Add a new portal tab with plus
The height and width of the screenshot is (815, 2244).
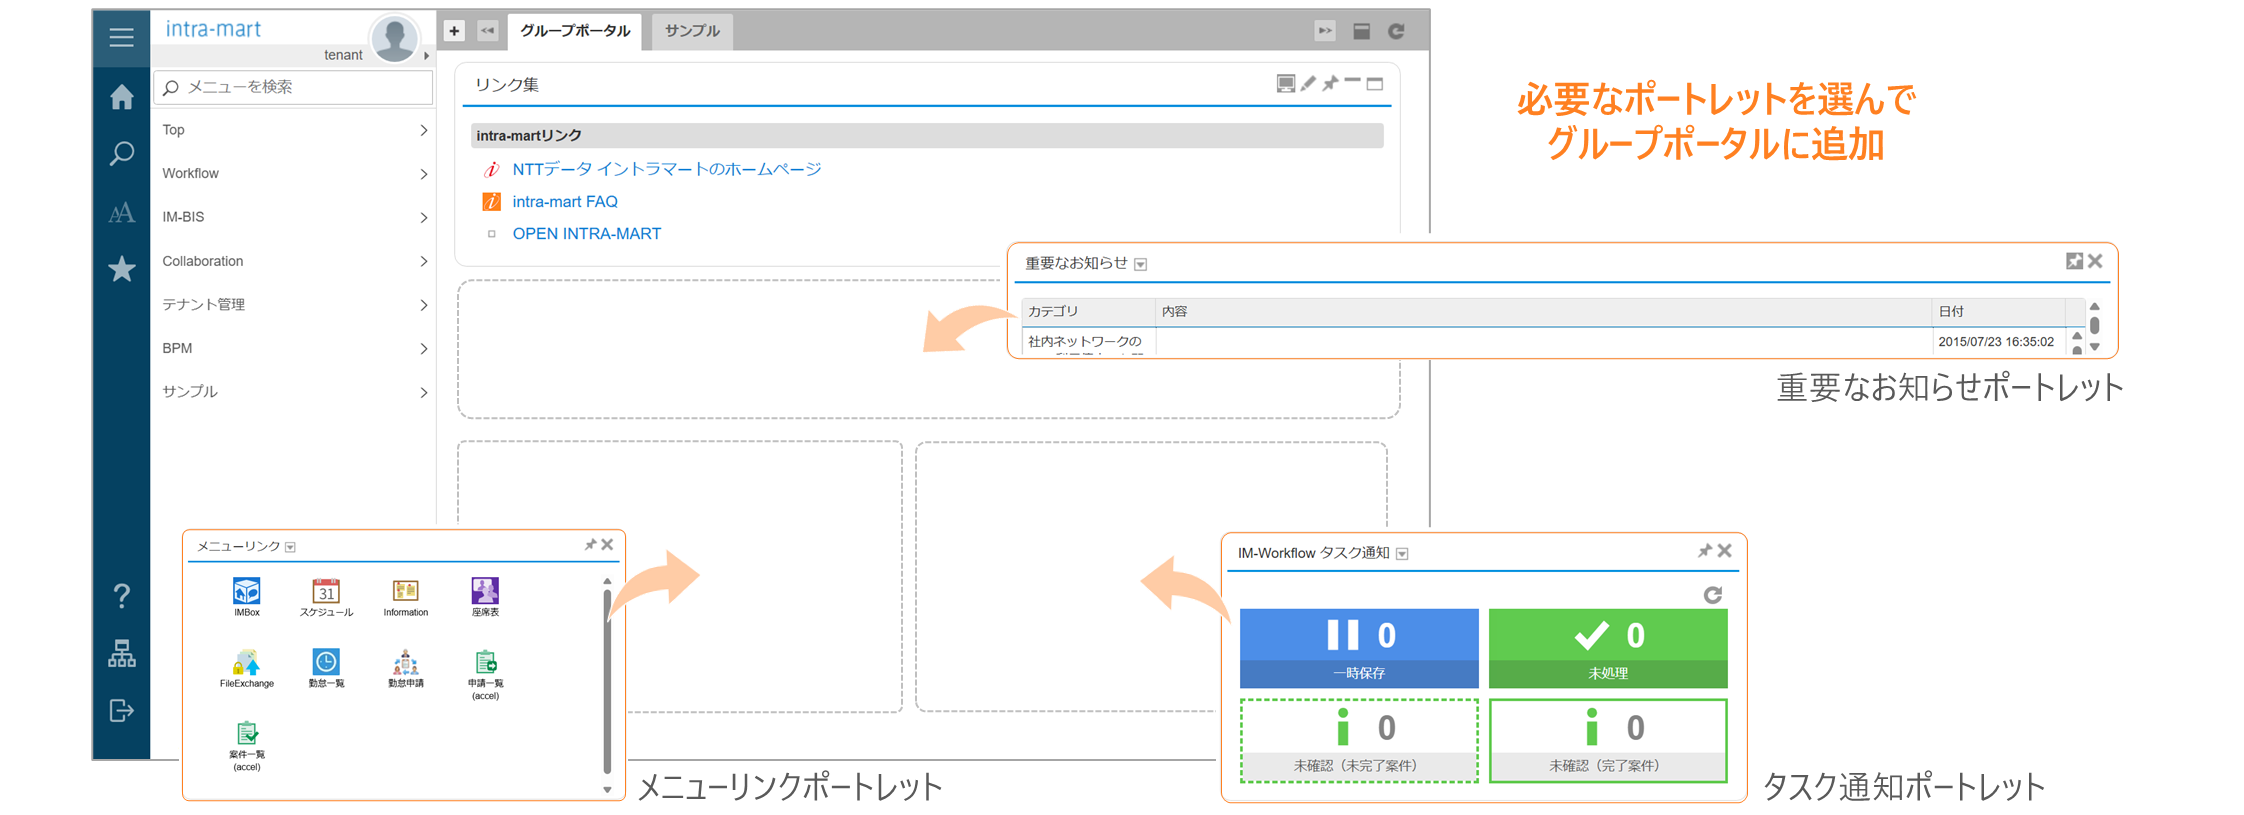454,31
